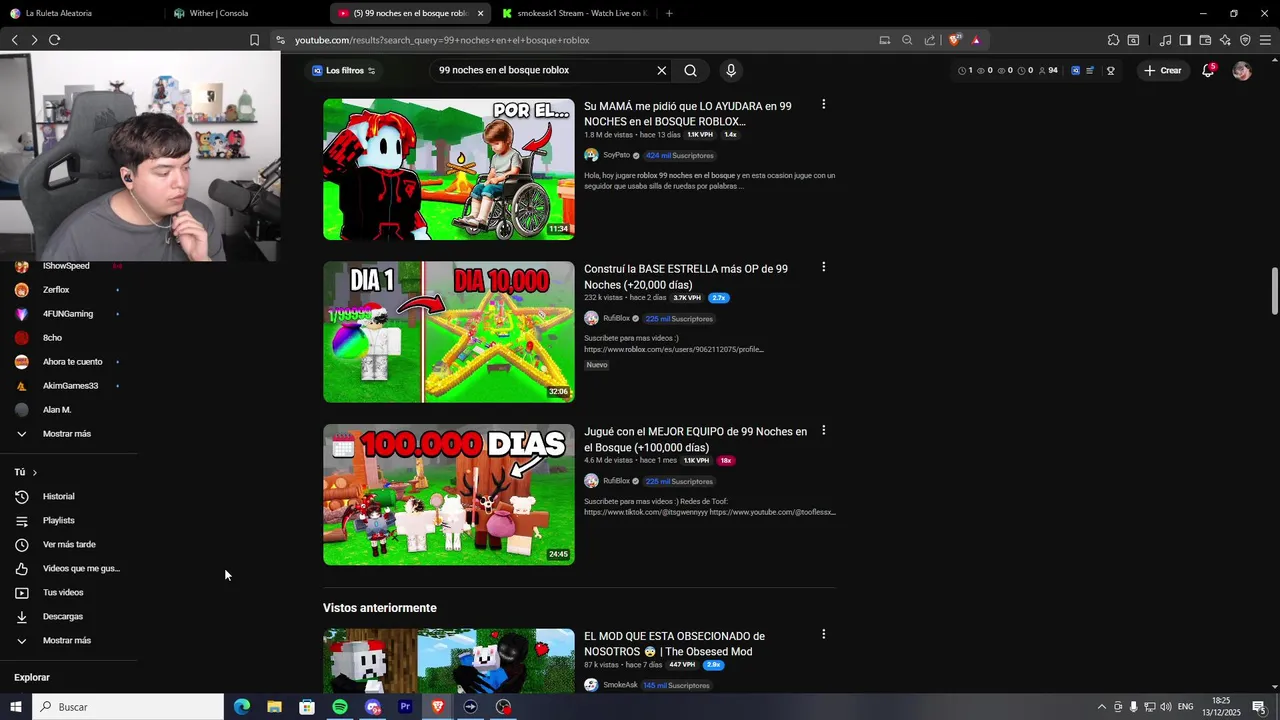
Task: Open Su MAMÁ me pidió video title
Action: tap(688, 114)
